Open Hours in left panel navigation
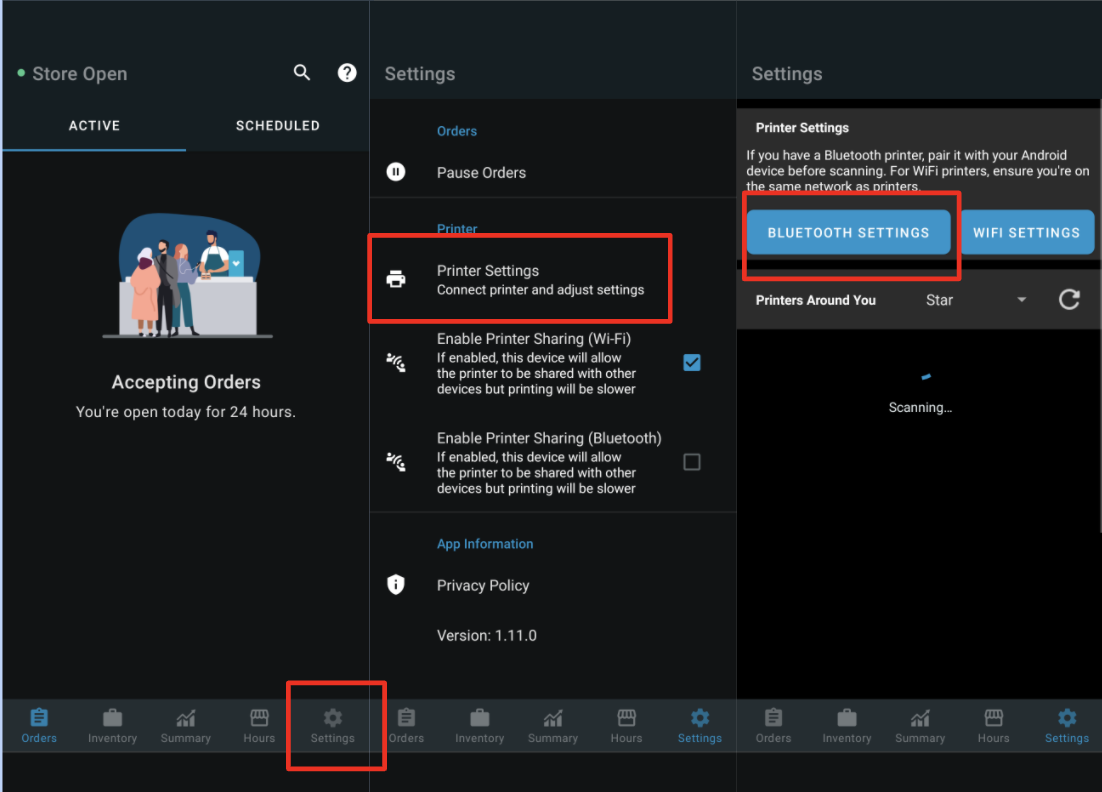1102x792 pixels. [259, 726]
